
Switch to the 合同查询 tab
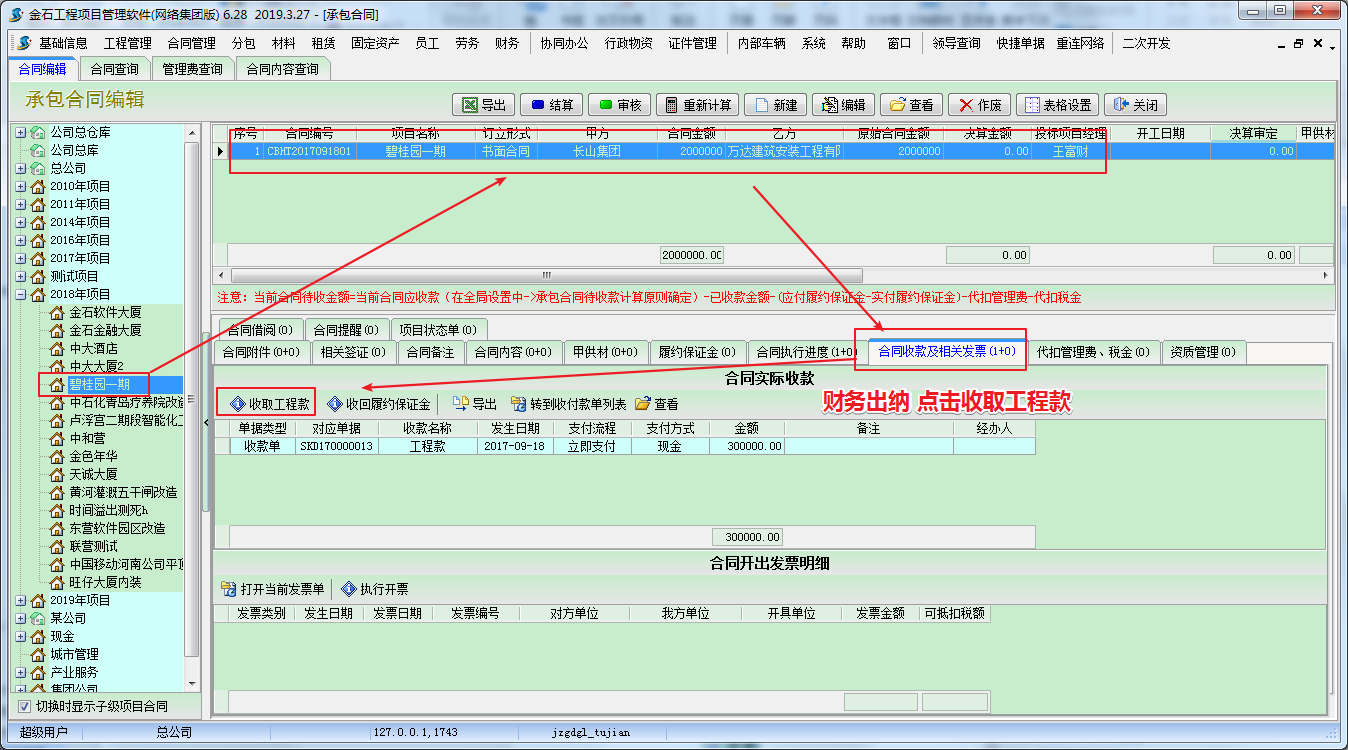tap(114, 69)
